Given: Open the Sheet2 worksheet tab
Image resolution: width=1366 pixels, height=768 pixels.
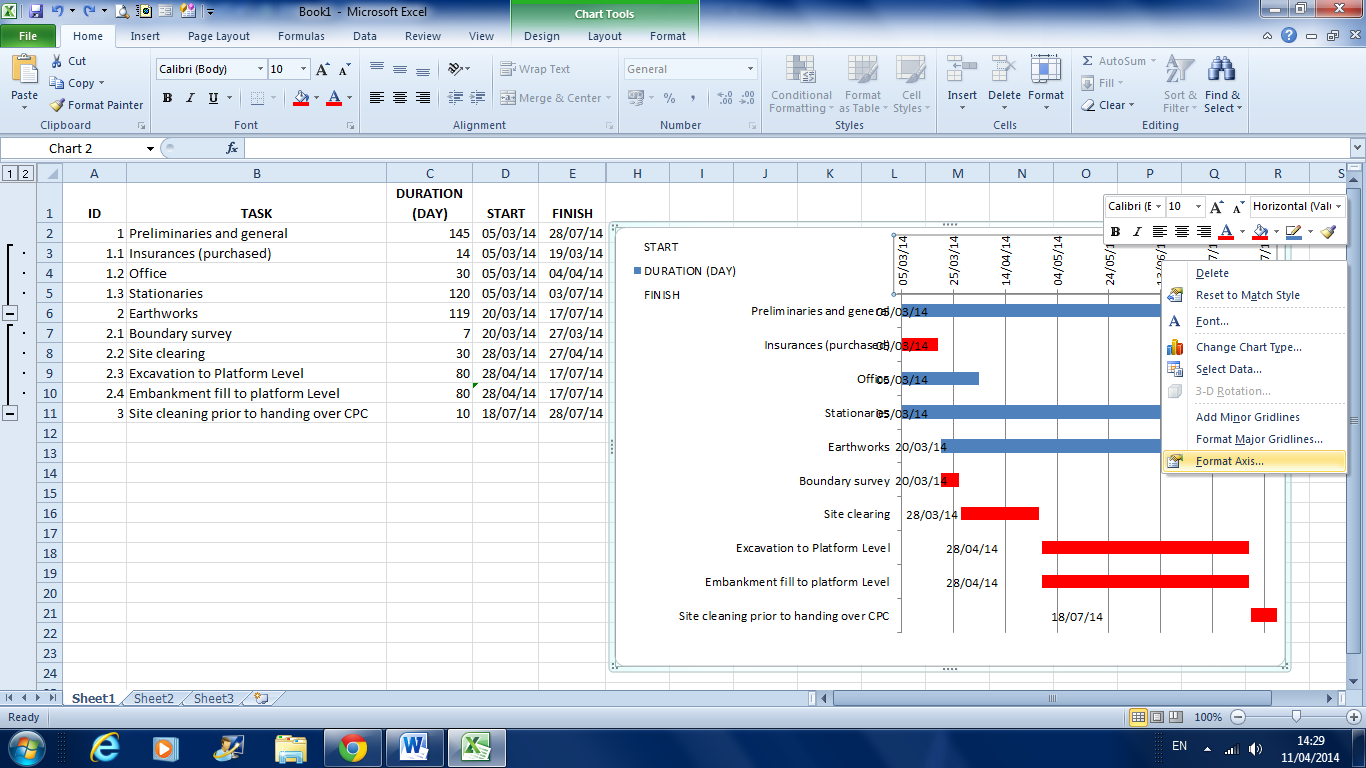Looking at the screenshot, I should [x=154, y=699].
